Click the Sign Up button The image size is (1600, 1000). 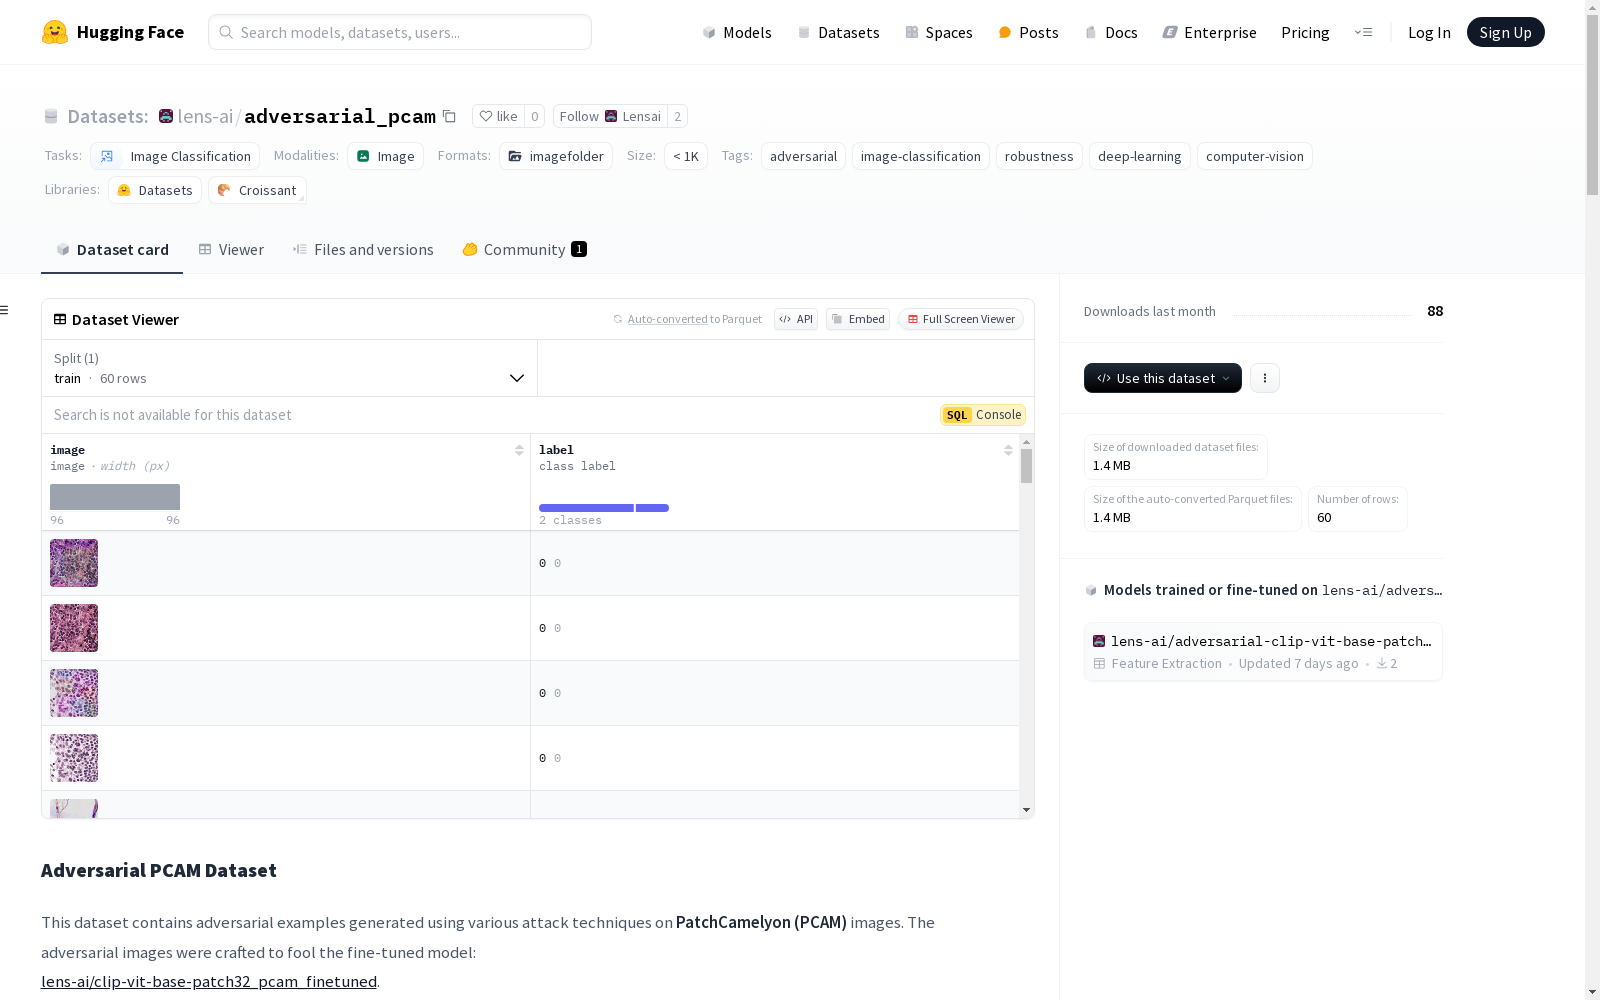[x=1505, y=32]
